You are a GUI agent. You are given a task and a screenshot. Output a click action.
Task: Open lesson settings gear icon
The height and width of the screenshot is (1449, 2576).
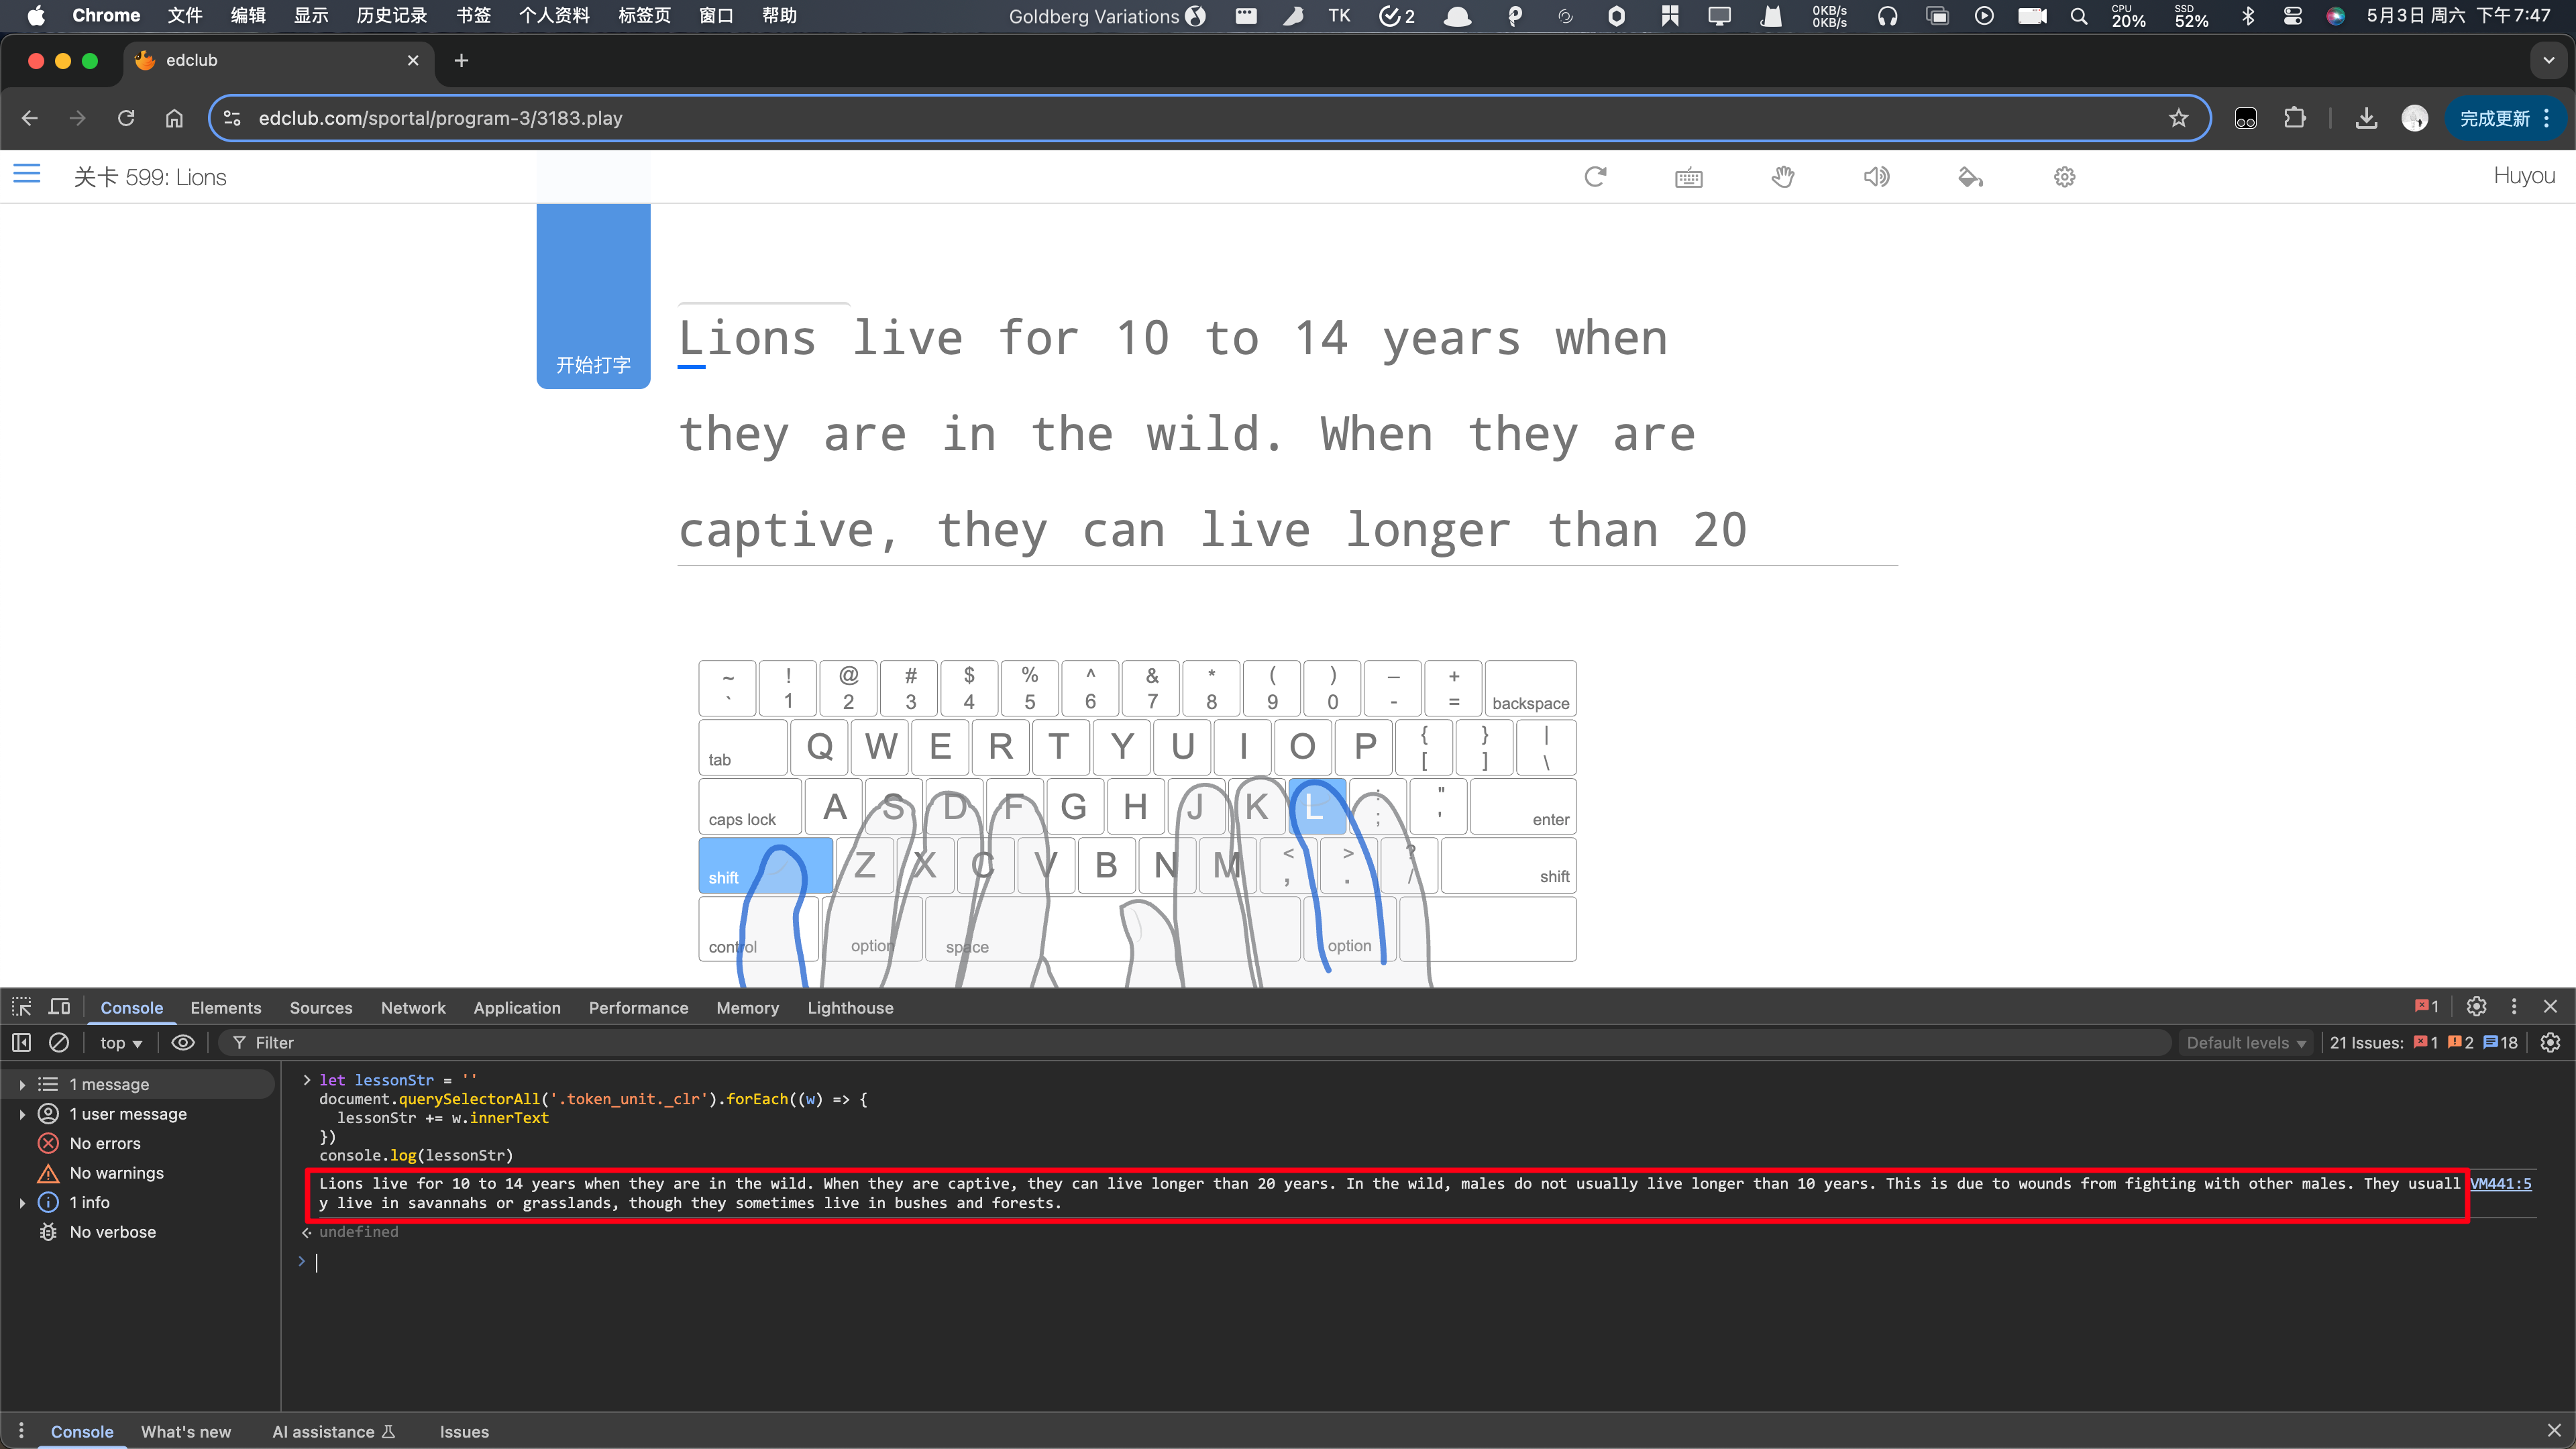2064,177
